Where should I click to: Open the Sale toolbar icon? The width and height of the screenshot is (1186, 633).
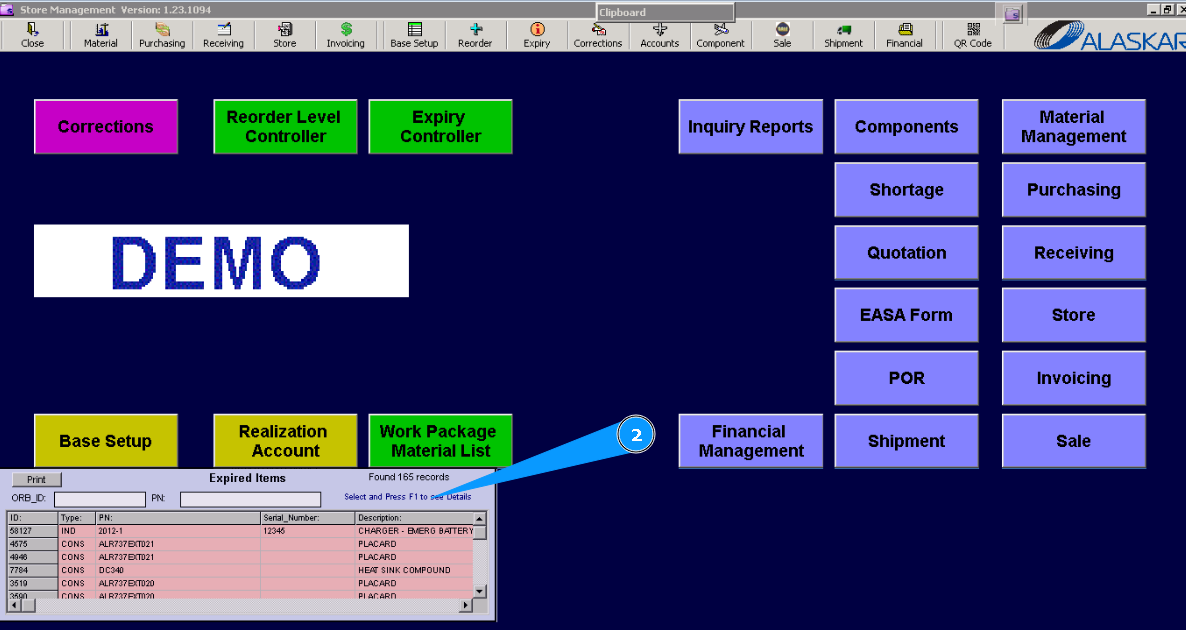pyautogui.click(x=782, y=36)
